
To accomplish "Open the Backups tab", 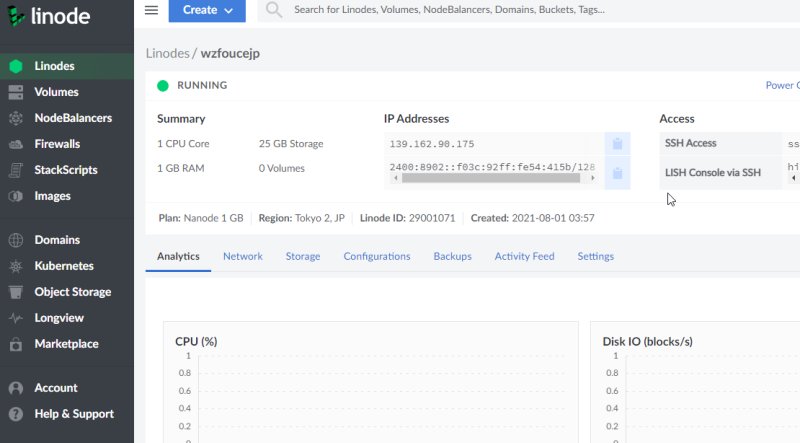I will 453,256.
